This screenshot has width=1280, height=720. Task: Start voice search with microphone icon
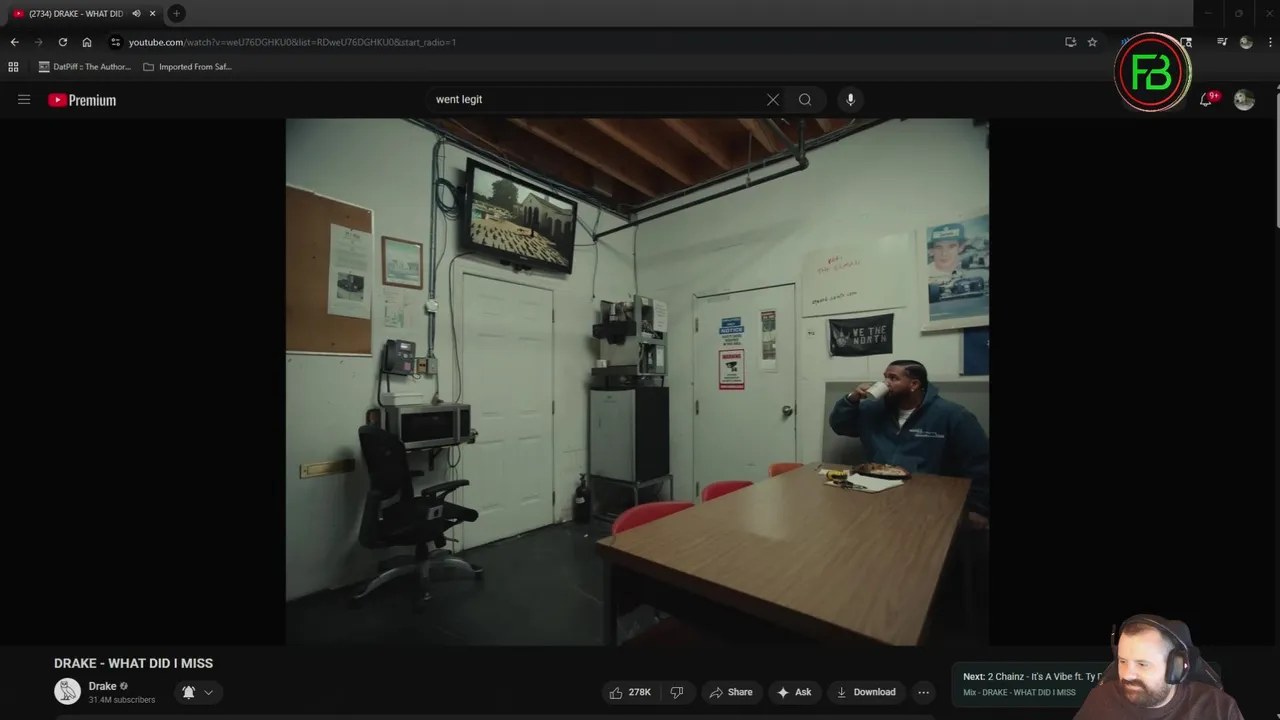coord(851,100)
